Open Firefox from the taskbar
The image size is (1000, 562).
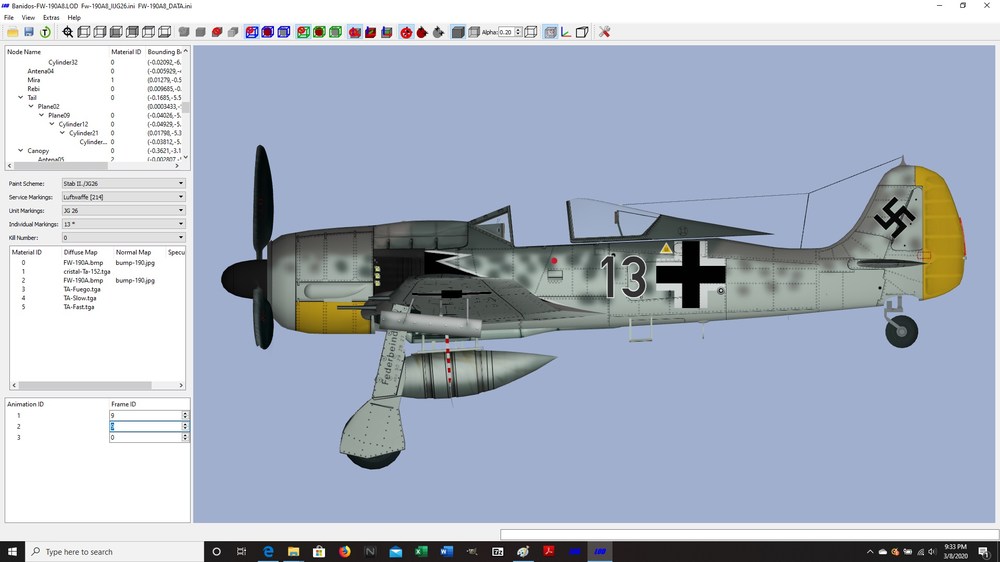click(x=344, y=551)
